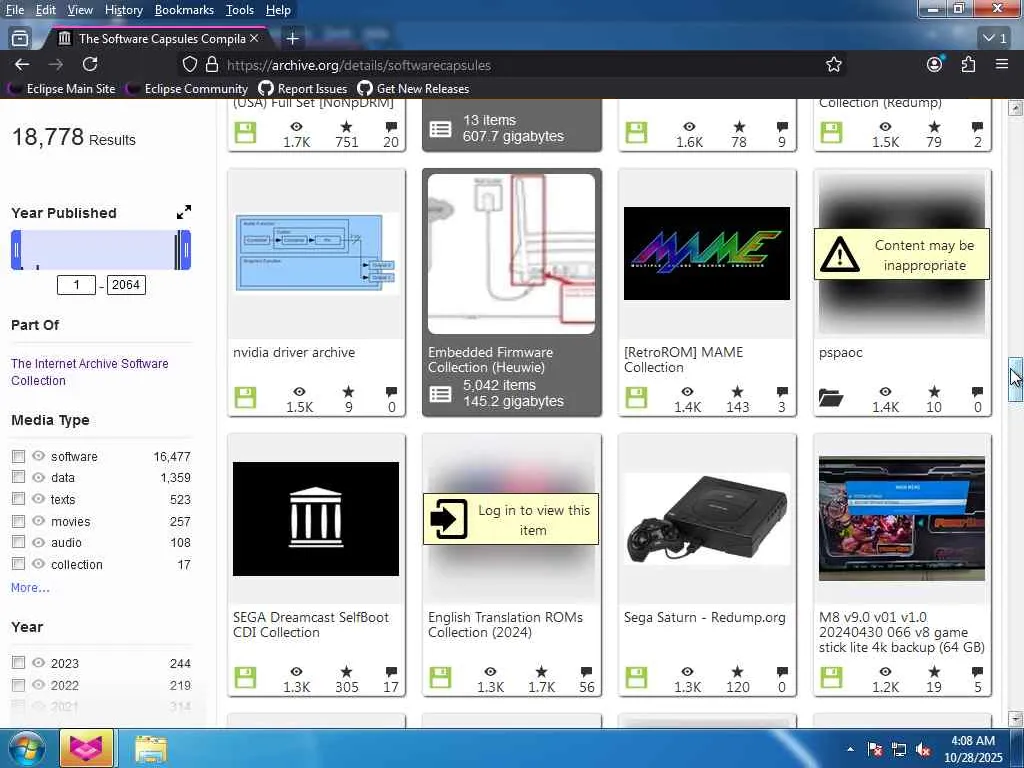Image resolution: width=1024 pixels, height=768 pixels.
Task: Open Get New Releases bookmark
Action: point(413,88)
